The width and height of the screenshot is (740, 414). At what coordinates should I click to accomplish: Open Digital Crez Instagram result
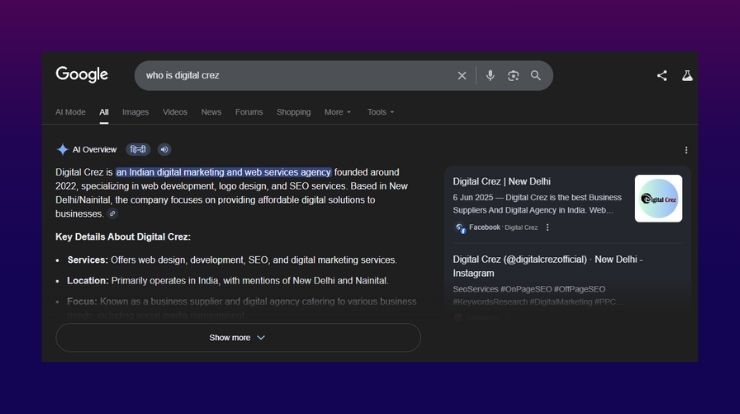tap(547, 266)
